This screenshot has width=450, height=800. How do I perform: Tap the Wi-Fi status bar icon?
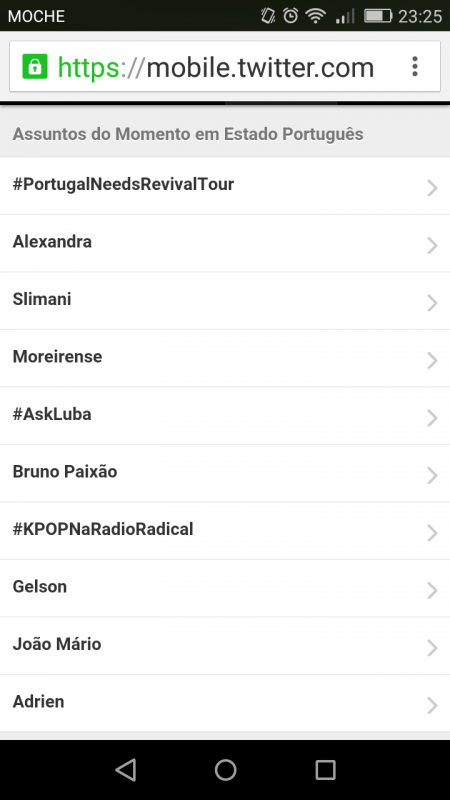(x=316, y=16)
